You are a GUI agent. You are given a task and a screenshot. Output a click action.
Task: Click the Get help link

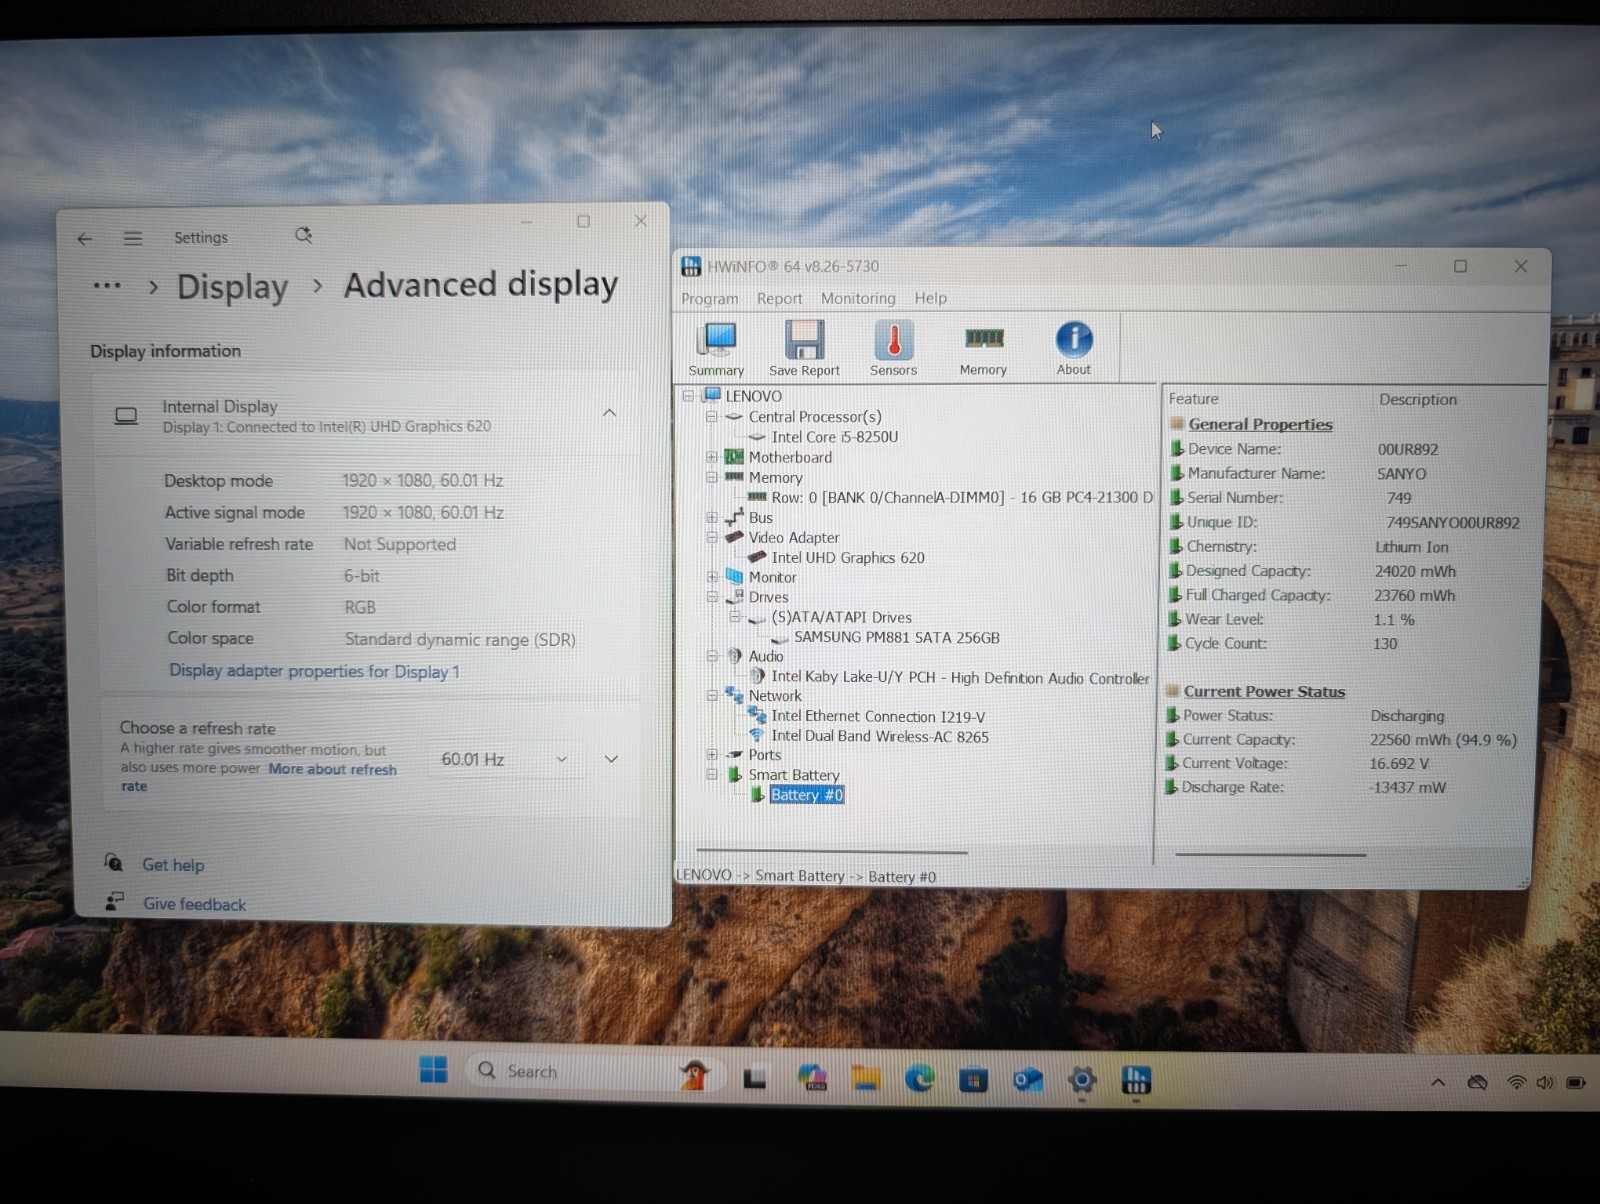coord(173,865)
